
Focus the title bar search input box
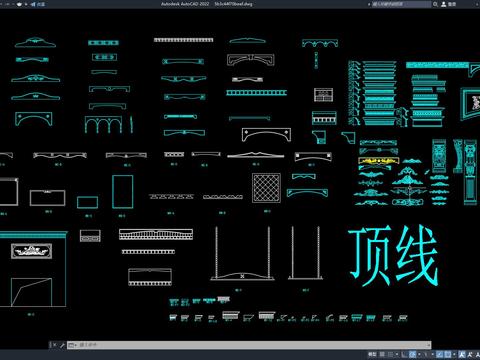coord(402,4)
